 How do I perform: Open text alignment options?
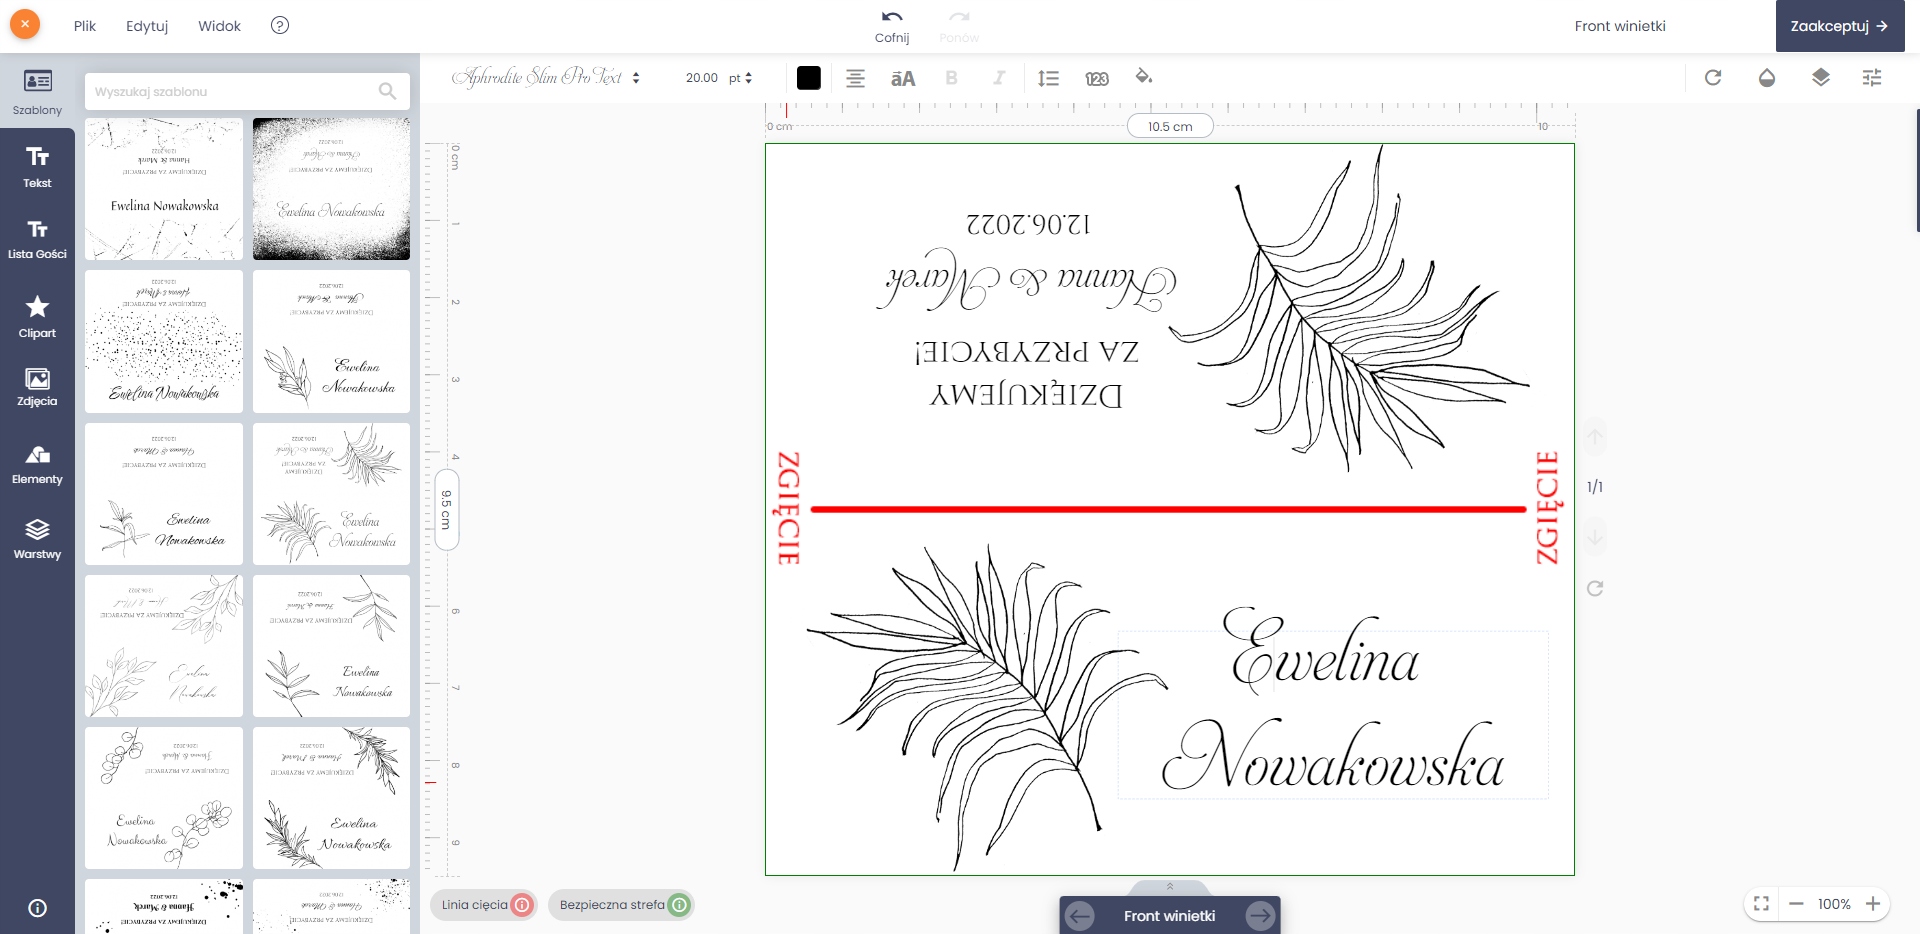(855, 78)
